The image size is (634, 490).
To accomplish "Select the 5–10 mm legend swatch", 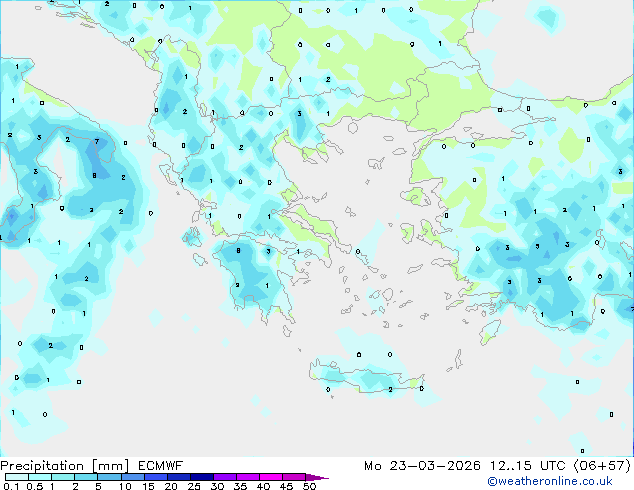I will (109, 477).
